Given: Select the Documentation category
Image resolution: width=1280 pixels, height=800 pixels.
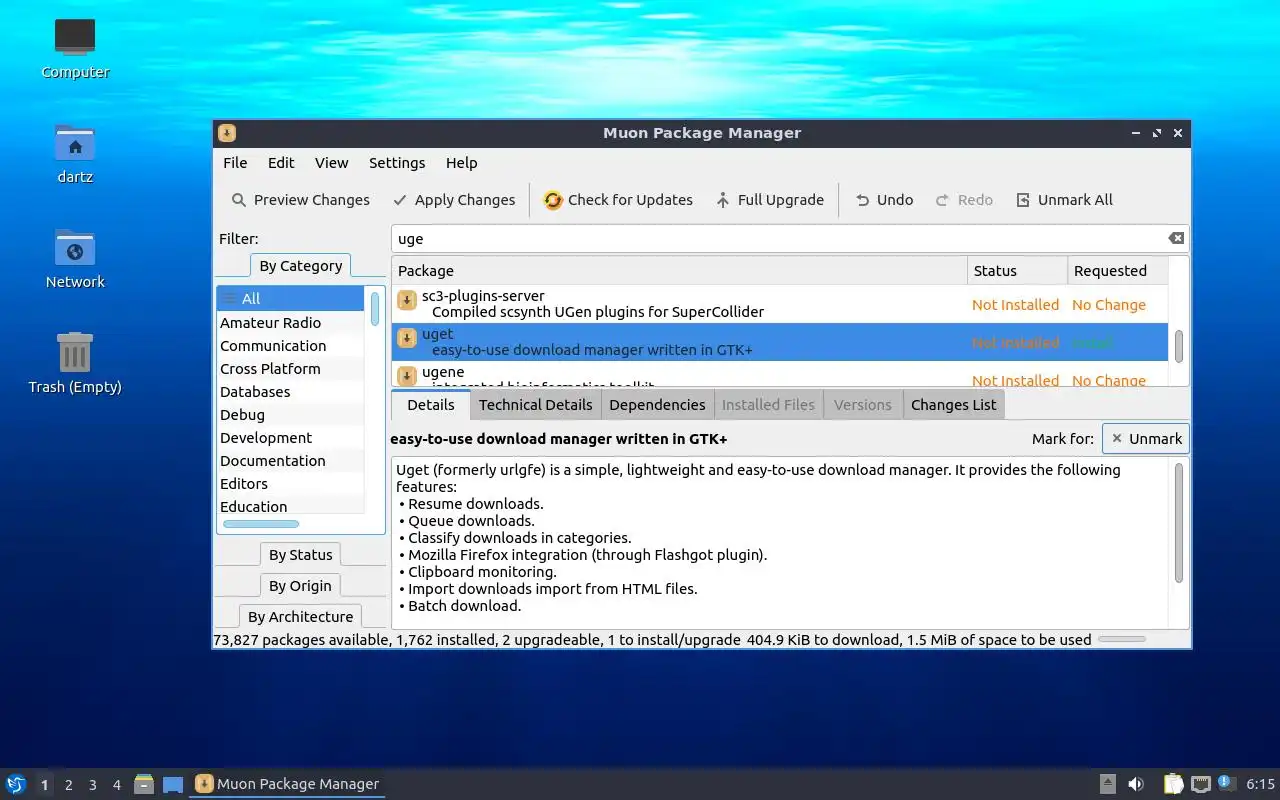Looking at the screenshot, I should (x=290, y=461).
